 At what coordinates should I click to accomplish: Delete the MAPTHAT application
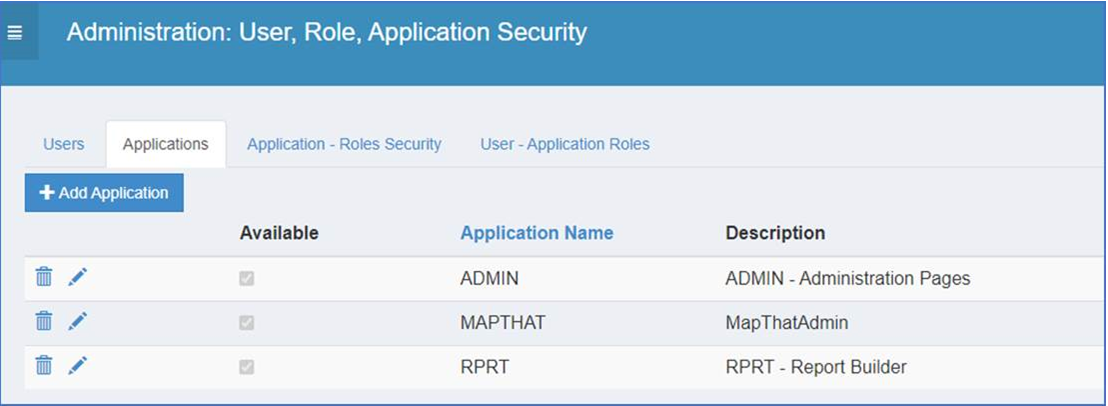pos(44,321)
